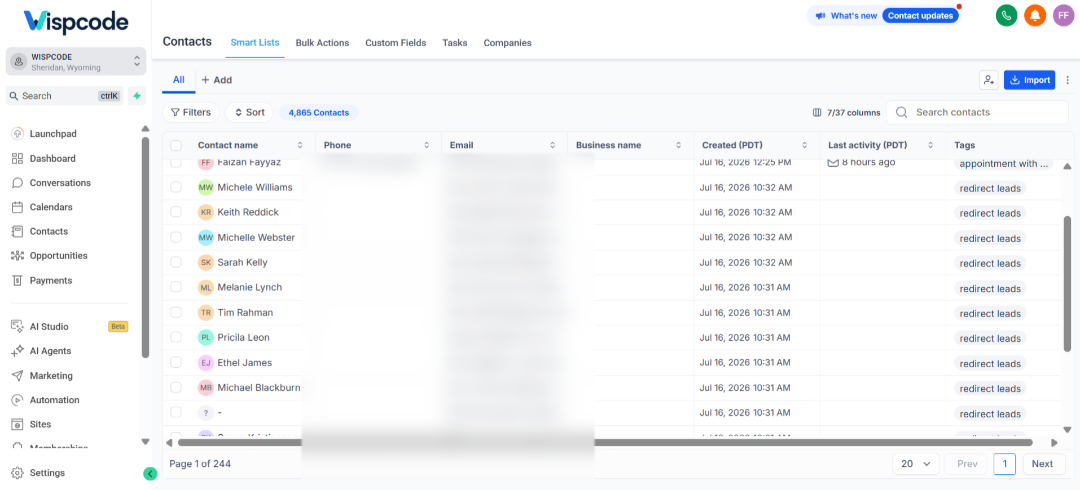Image resolution: width=1080 pixels, height=490 pixels.
Task: Open the page size 20 dropdown
Action: tap(915, 464)
